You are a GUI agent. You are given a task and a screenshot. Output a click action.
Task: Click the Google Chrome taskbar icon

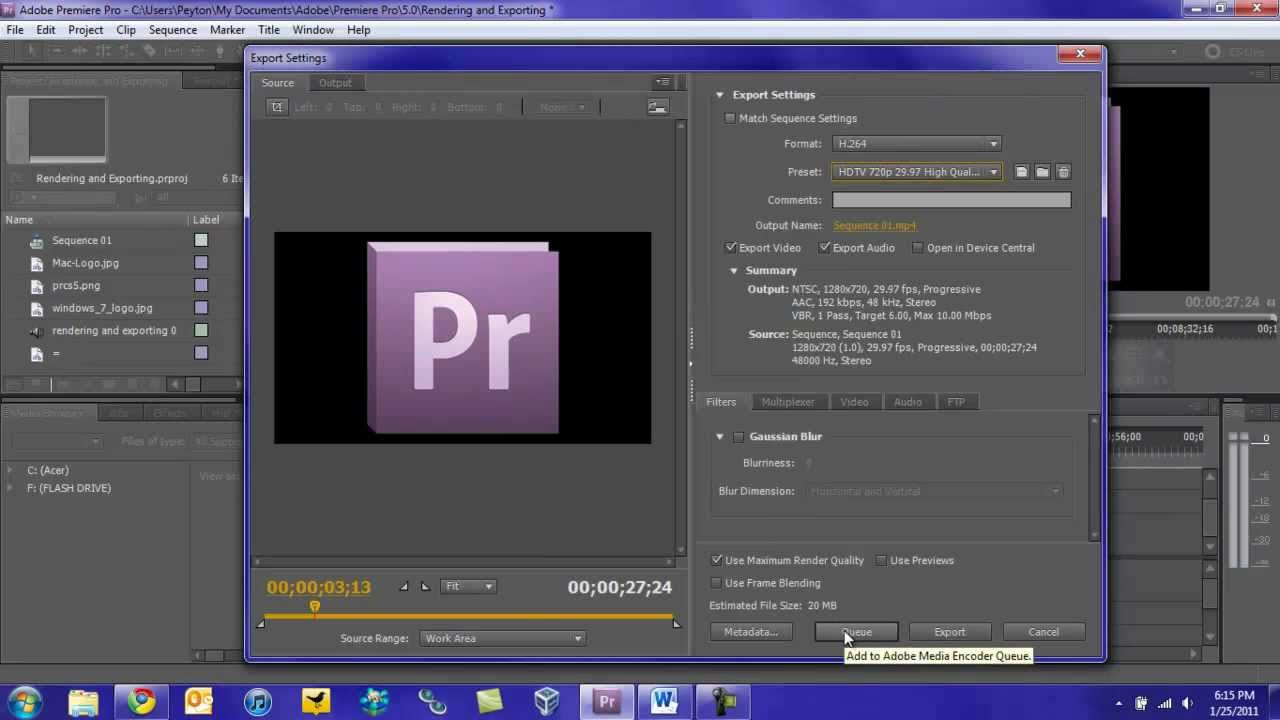tap(142, 701)
